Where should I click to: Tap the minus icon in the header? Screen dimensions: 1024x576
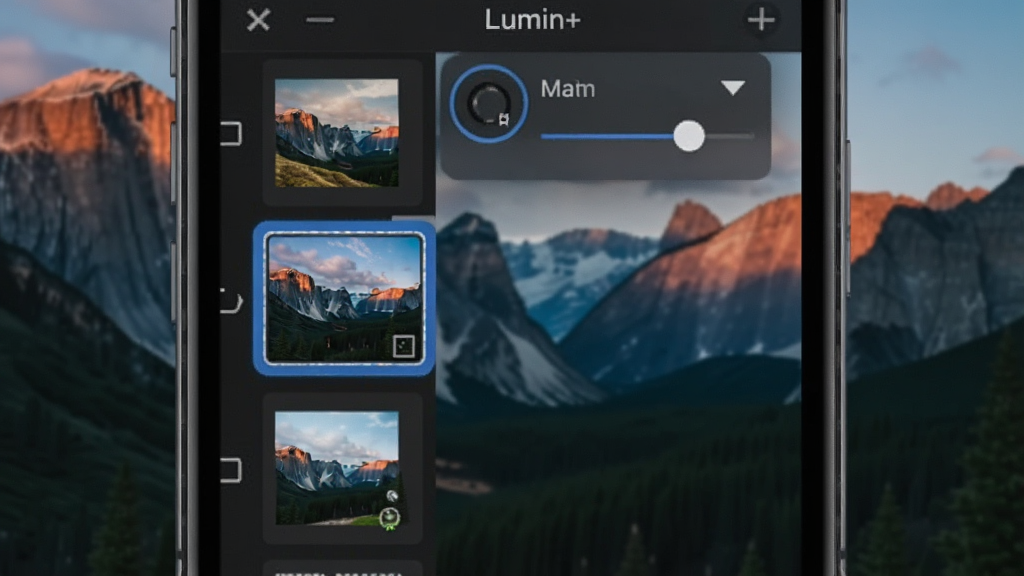coord(320,20)
